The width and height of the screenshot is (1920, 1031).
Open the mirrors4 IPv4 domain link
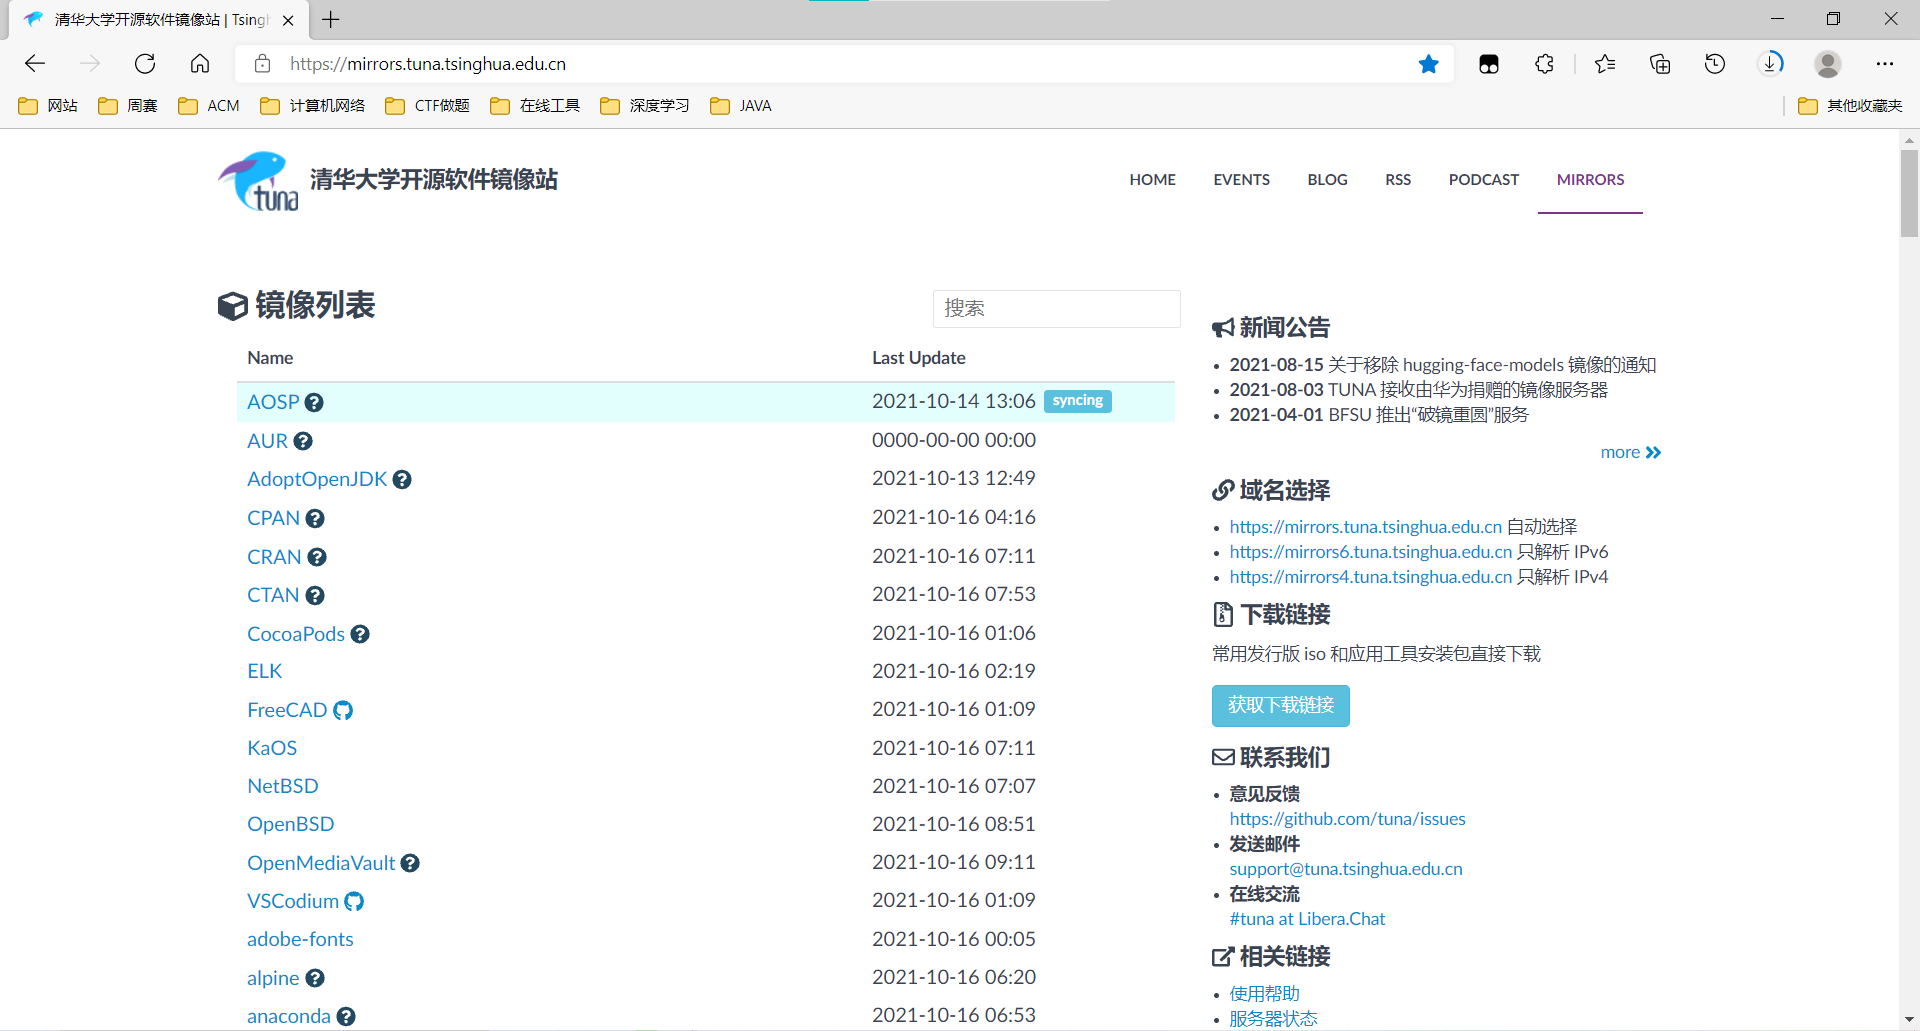(1371, 577)
